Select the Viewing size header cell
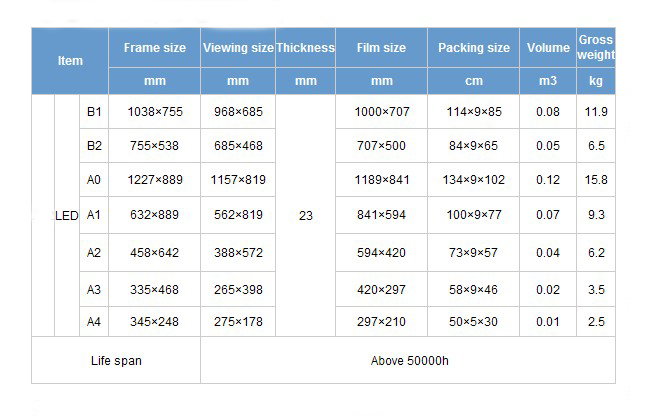The image size is (649, 419). [x=238, y=48]
